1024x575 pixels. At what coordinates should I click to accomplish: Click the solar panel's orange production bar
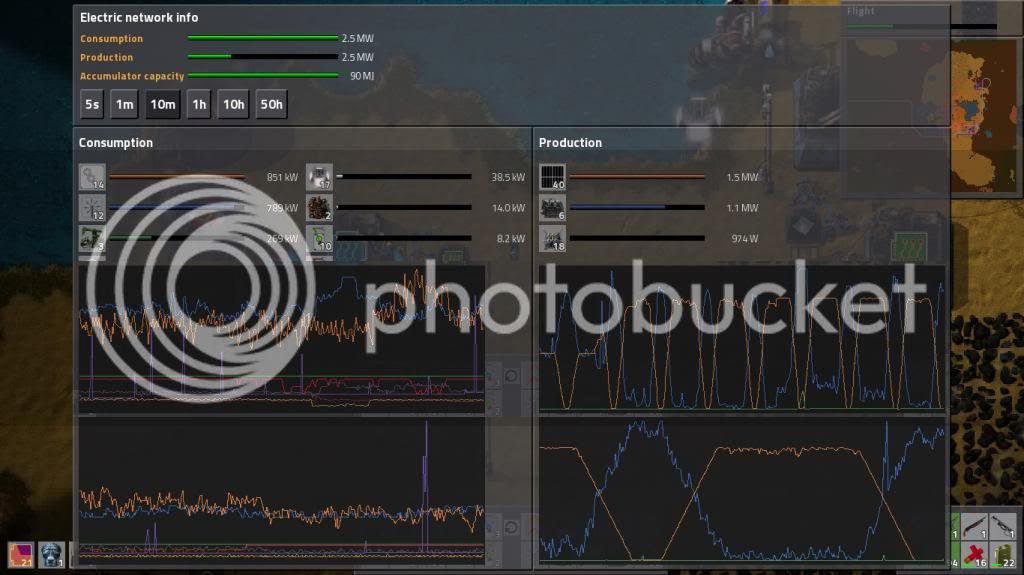tap(637, 176)
